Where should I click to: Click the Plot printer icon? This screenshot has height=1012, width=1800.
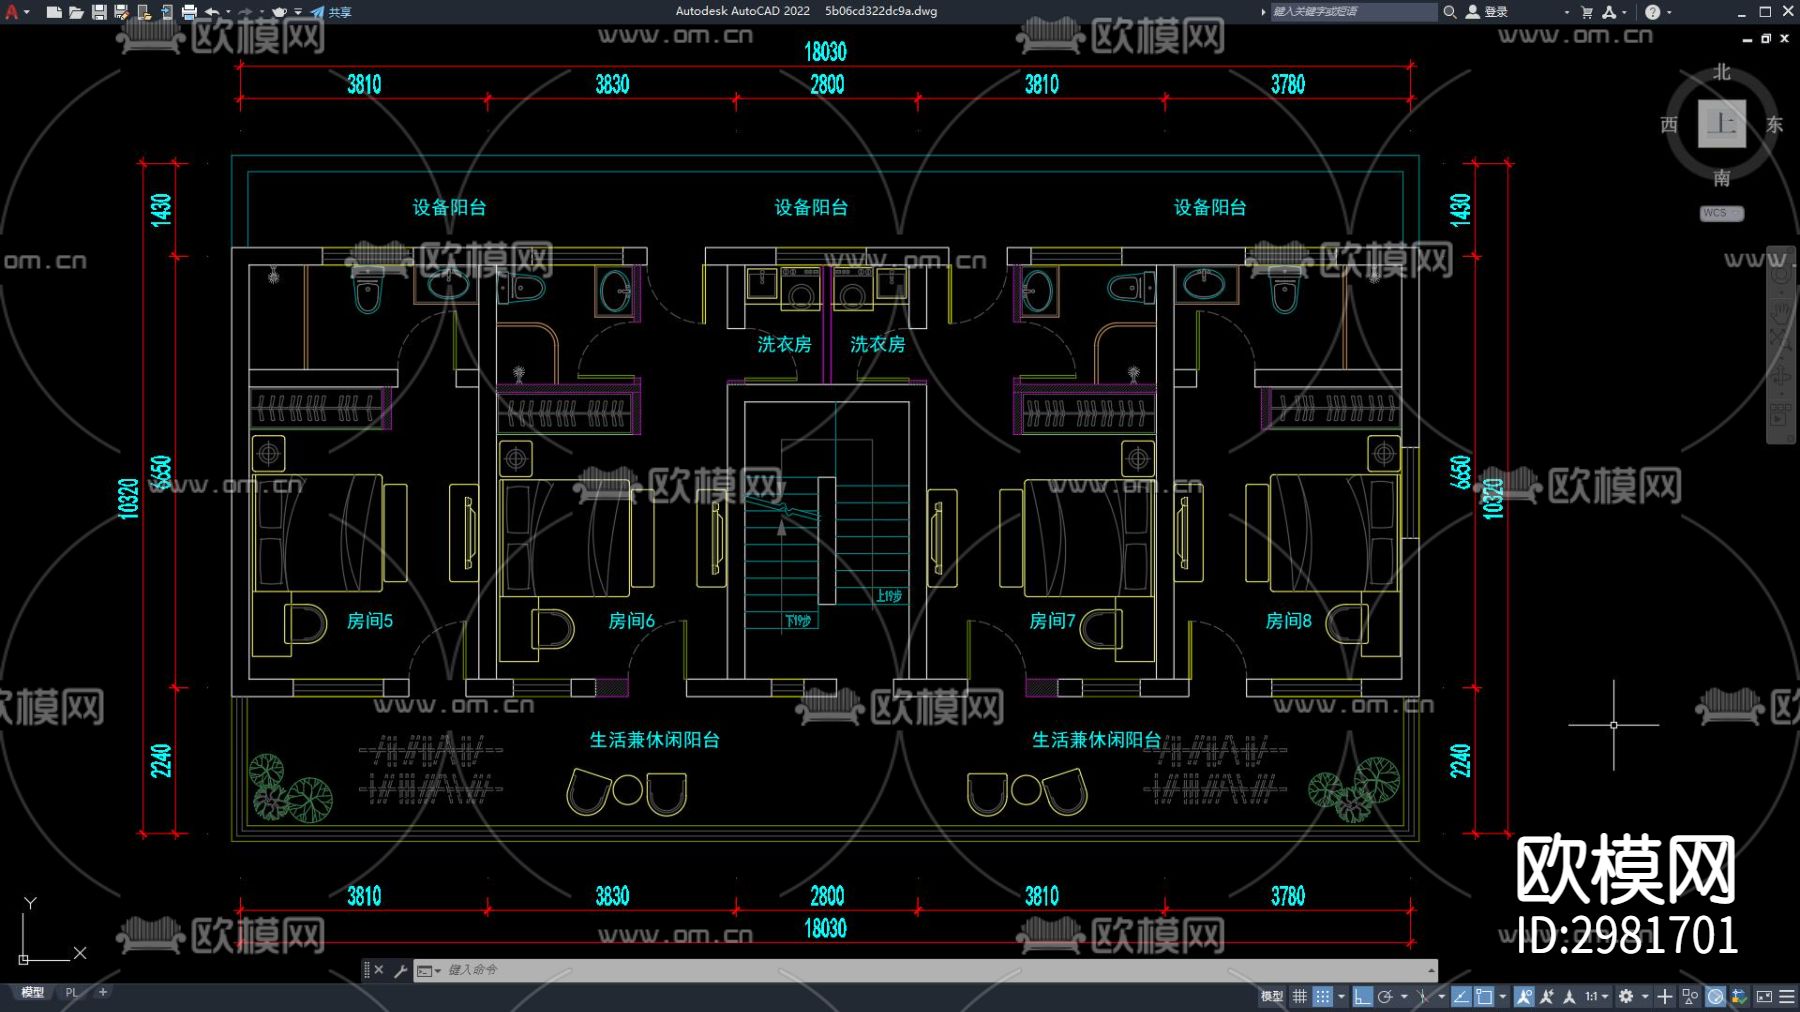point(189,12)
